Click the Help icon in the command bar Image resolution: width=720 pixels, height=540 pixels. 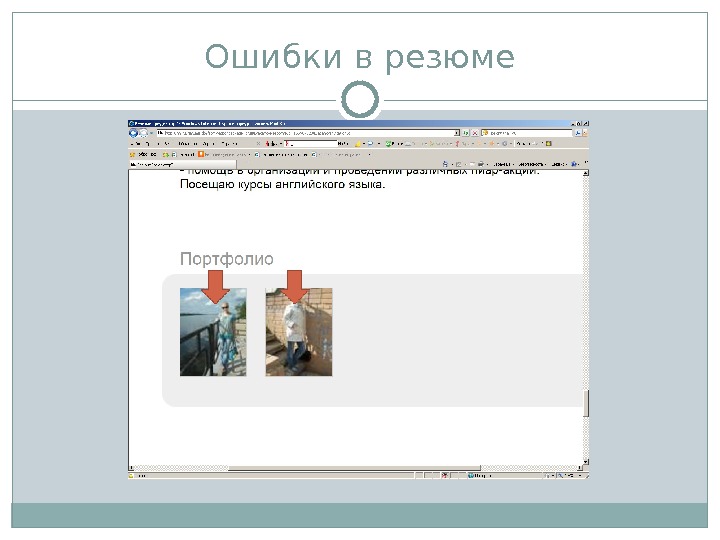[x=574, y=164]
